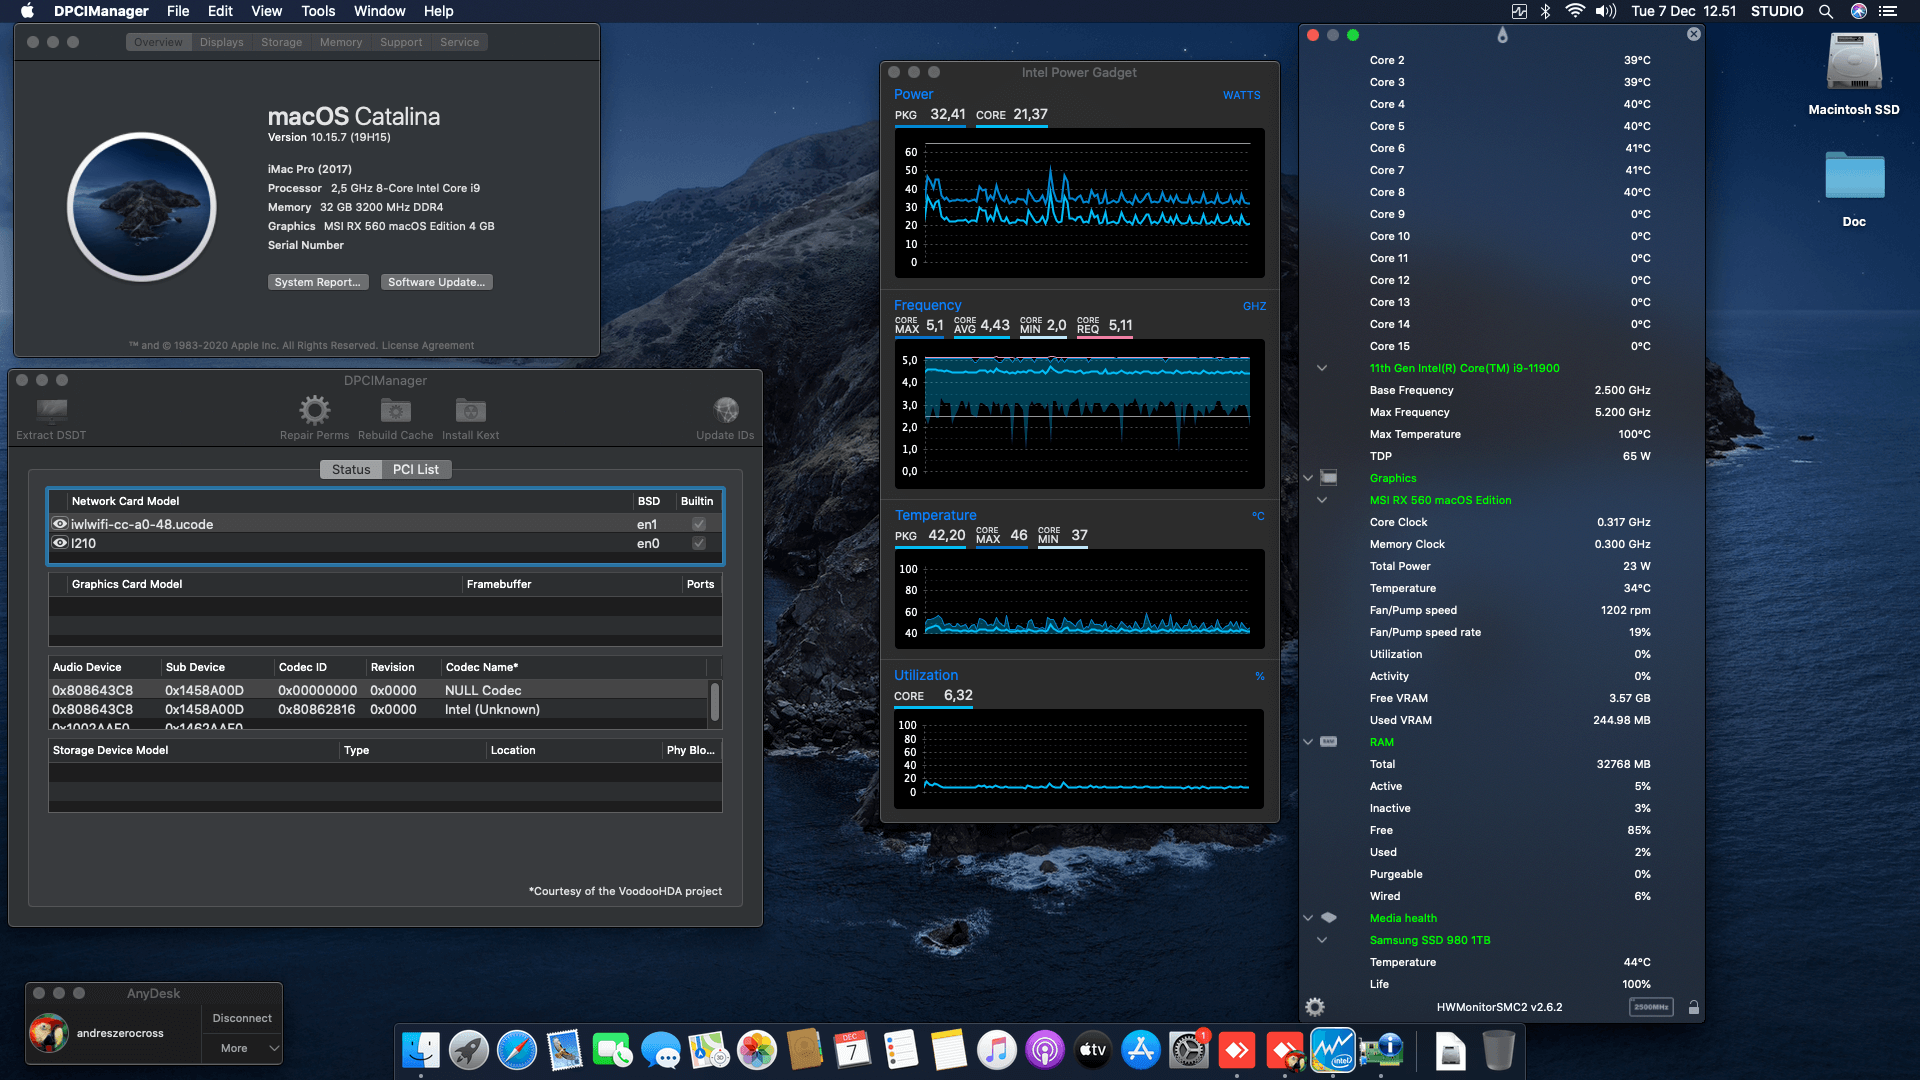
Task: Click the Core 6 temperature row
Action: click(x=1509, y=148)
